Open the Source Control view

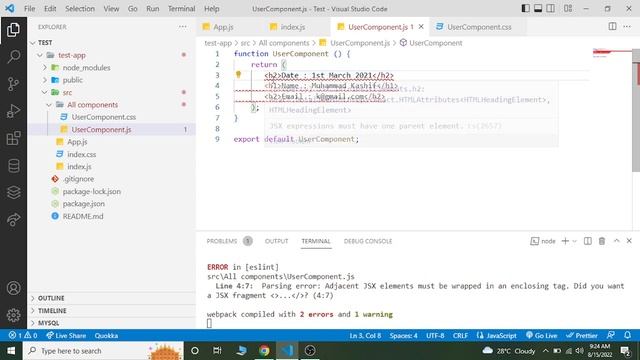click(13, 84)
